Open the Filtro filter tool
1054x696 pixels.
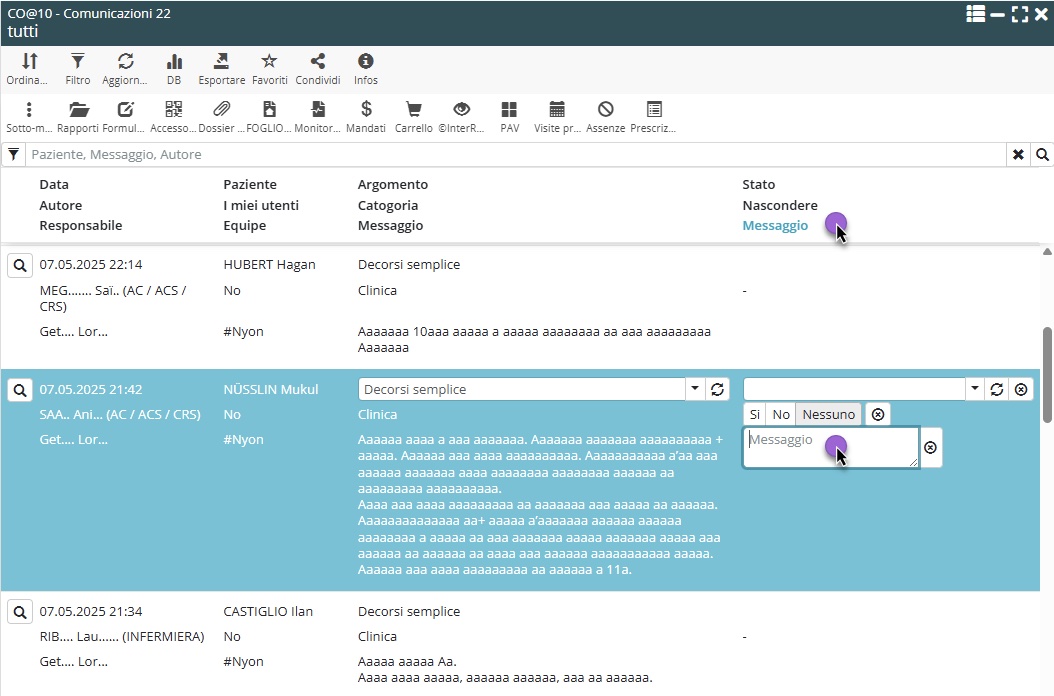pos(78,62)
